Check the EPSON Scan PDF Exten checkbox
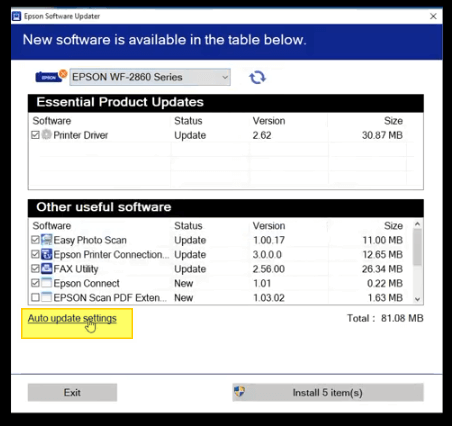 35,297
